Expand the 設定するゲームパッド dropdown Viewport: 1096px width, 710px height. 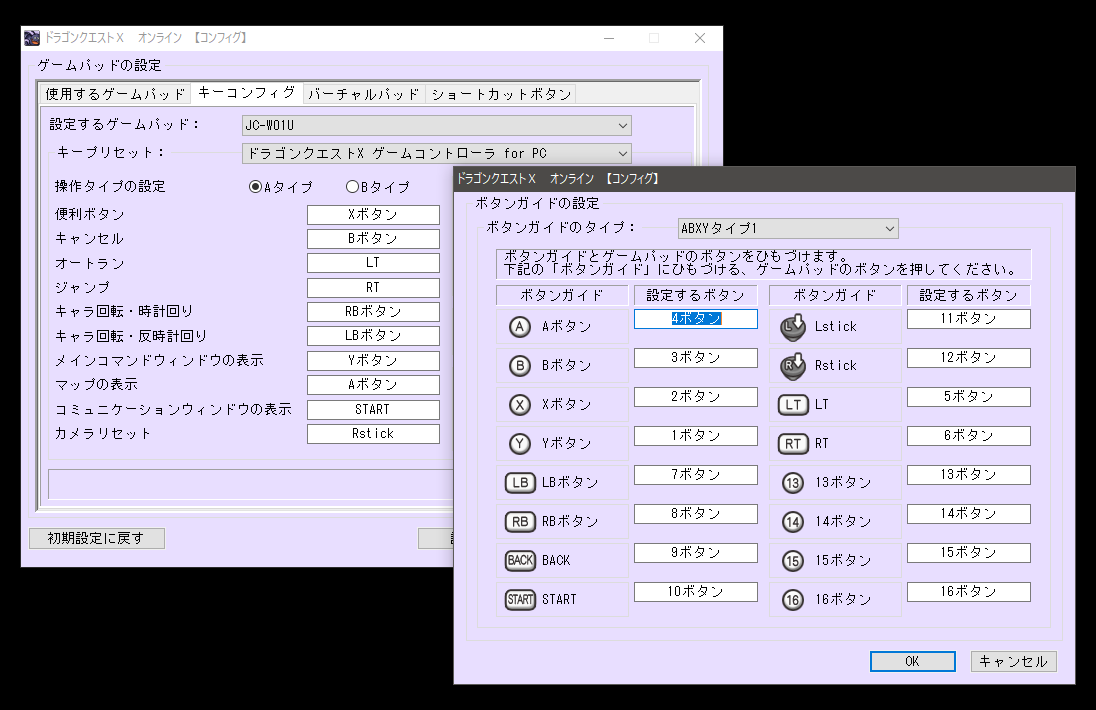coord(436,125)
